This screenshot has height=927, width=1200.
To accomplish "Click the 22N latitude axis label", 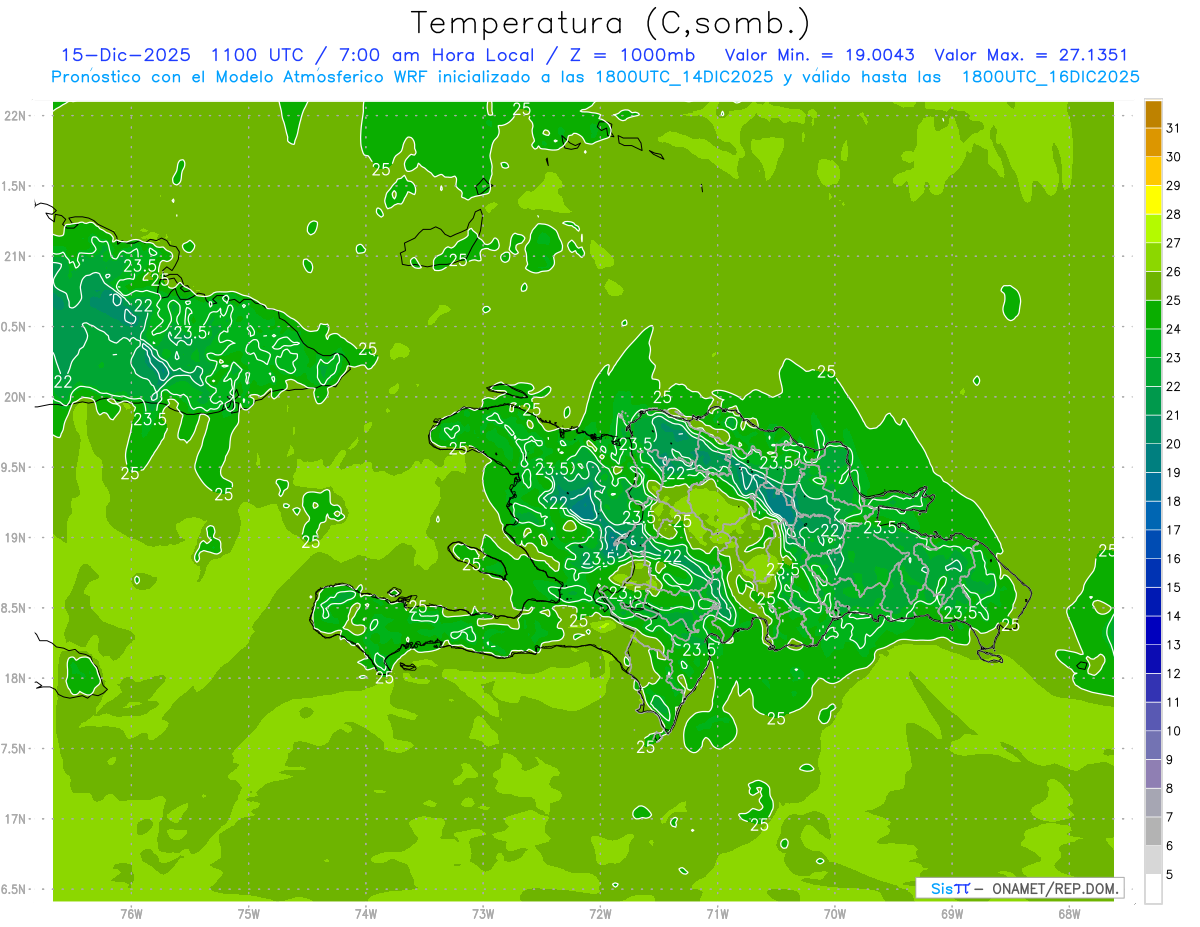I will tap(15, 116).
